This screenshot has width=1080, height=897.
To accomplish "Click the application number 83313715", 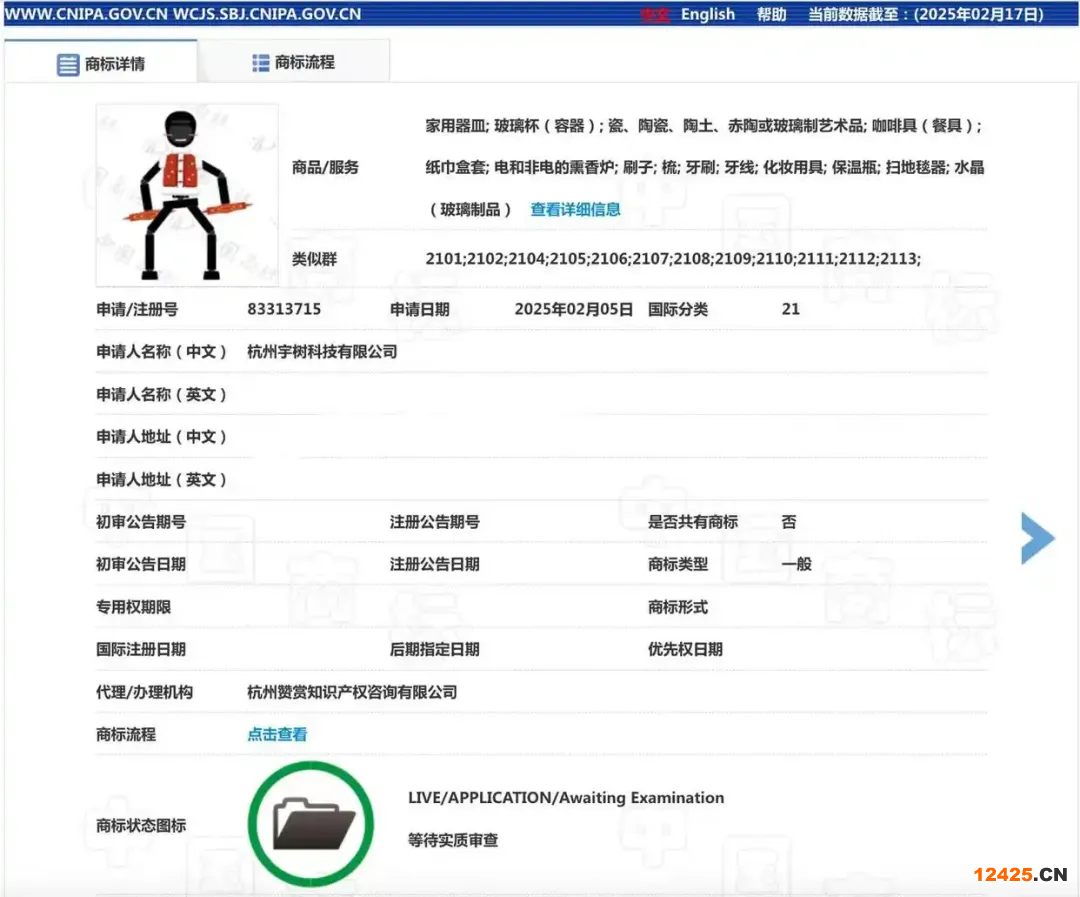I will pos(284,309).
